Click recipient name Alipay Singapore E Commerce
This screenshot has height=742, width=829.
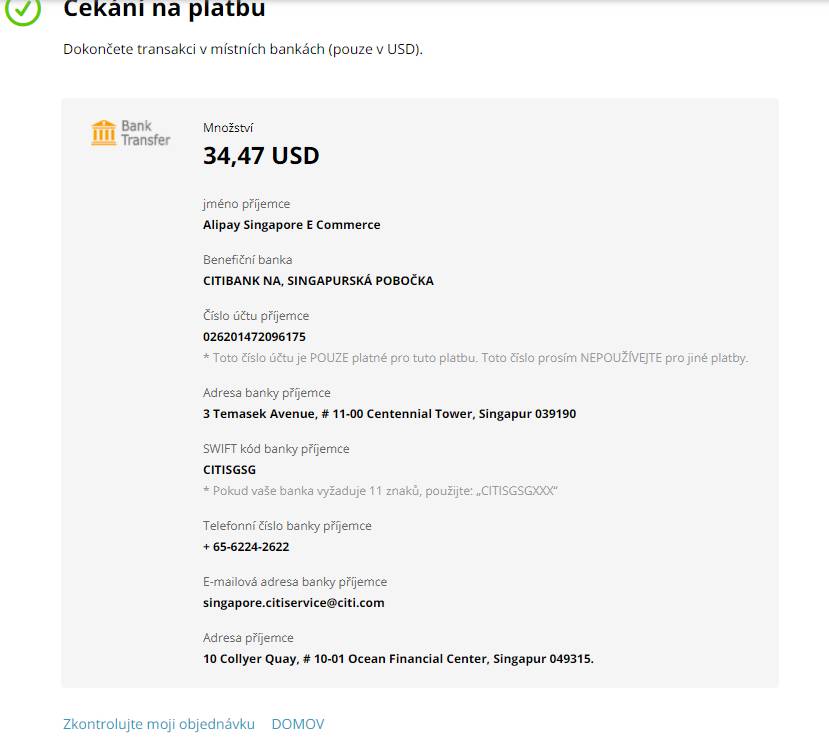291,225
